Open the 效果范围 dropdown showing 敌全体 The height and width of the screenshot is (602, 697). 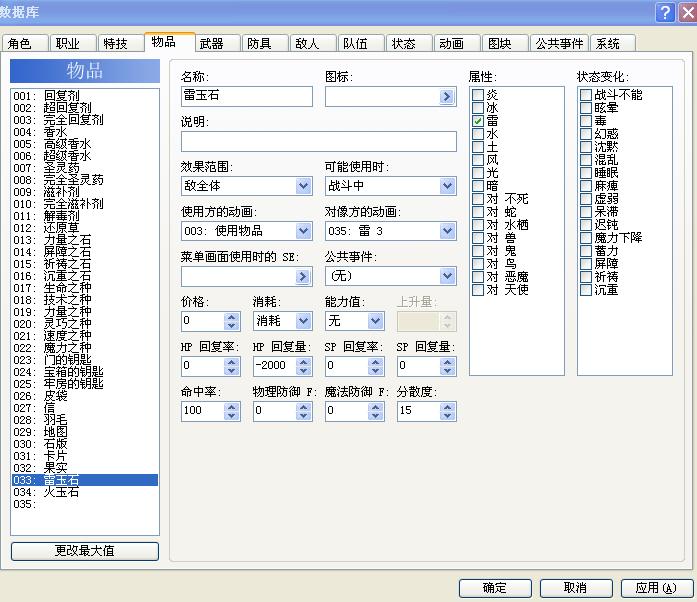tap(247, 186)
